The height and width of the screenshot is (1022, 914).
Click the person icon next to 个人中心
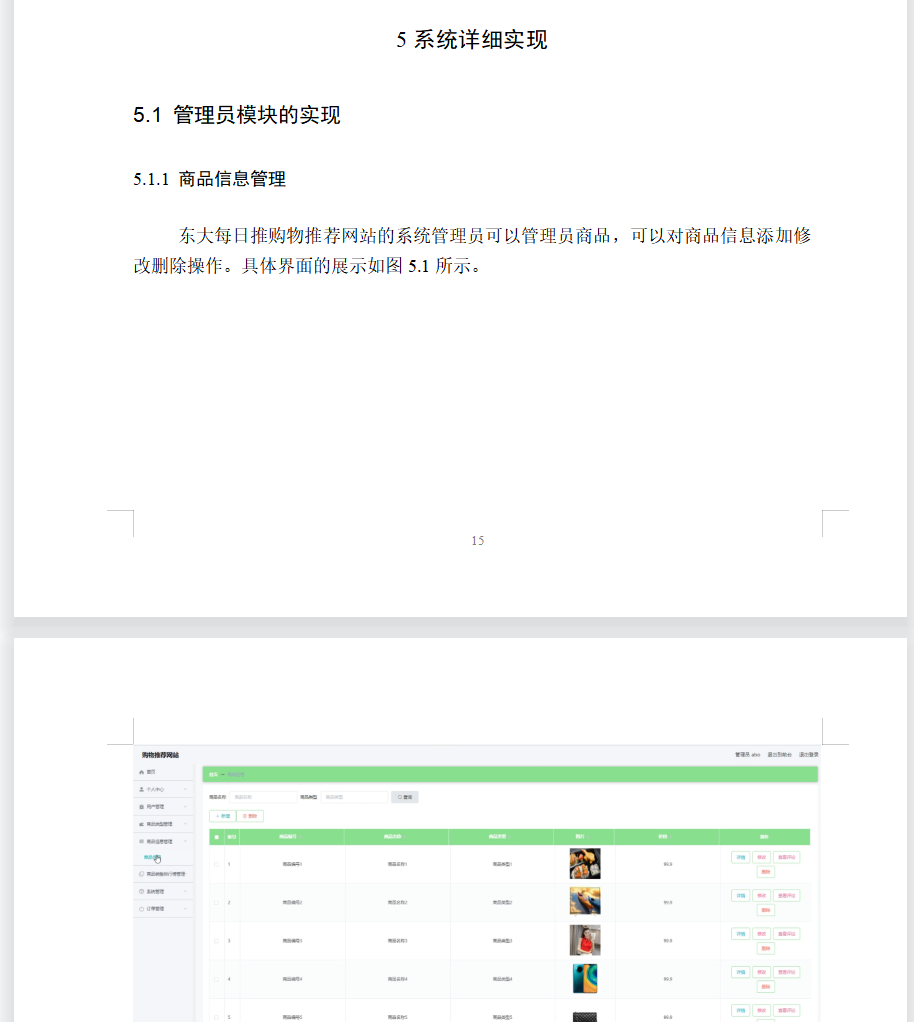click(141, 789)
